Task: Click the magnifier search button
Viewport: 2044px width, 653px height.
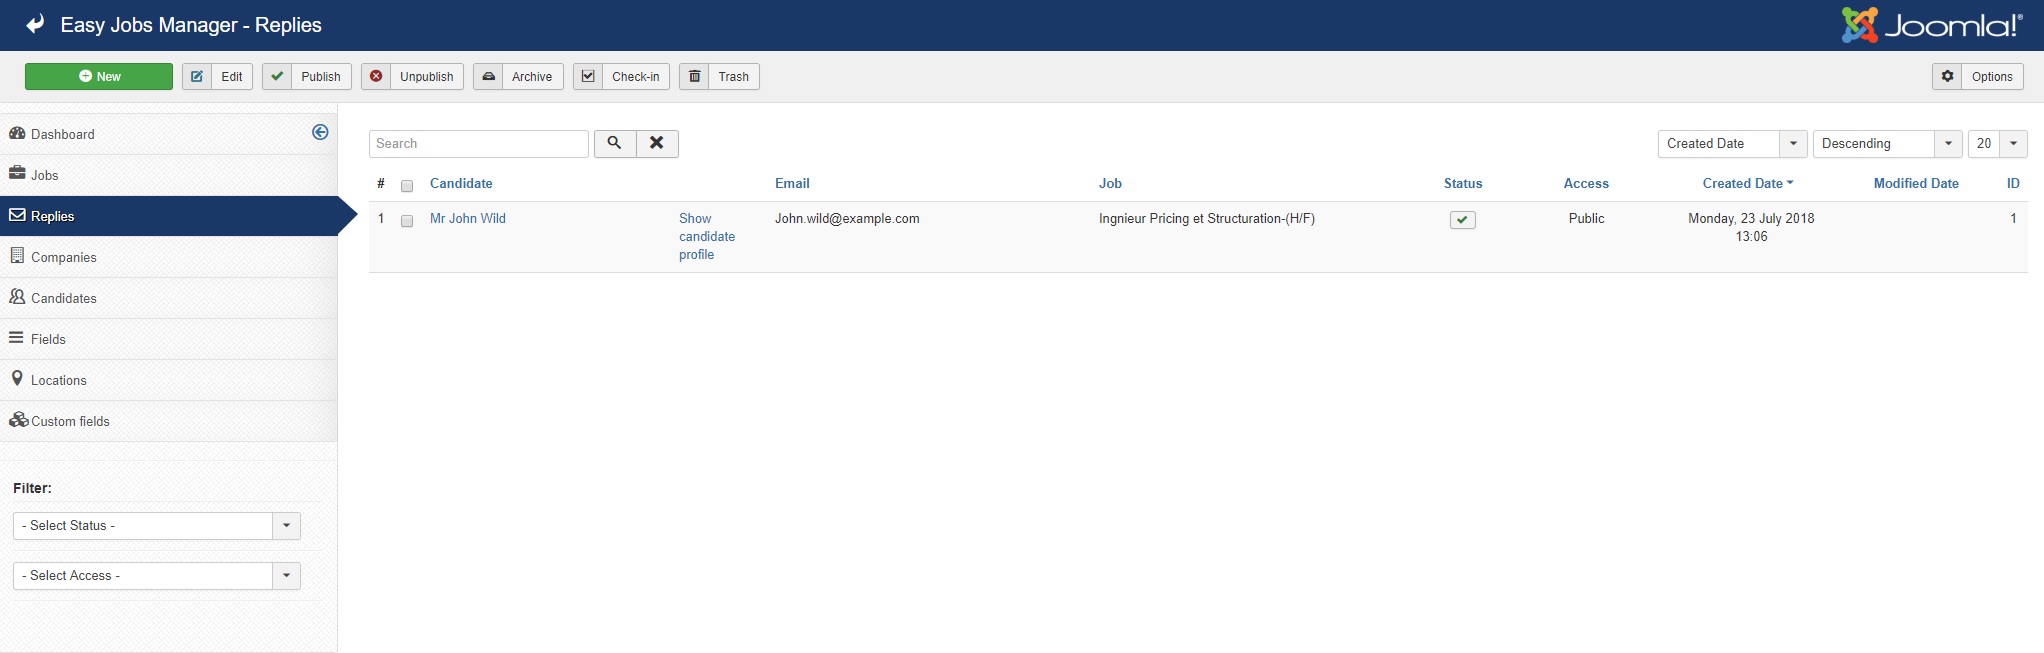Action: pyautogui.click(x=615, y=144)
